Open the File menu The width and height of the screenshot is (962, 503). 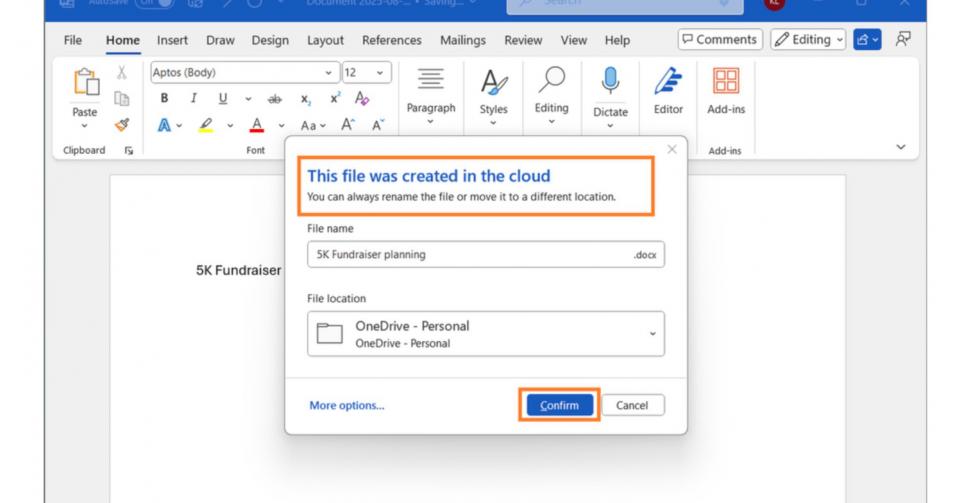pyautogui.click(x=72, y=40)
